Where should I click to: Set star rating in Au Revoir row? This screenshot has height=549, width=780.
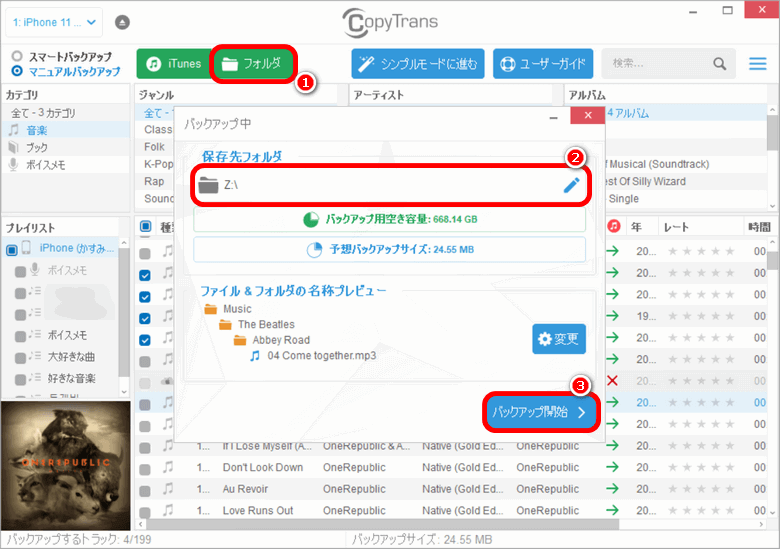[701, 488]
